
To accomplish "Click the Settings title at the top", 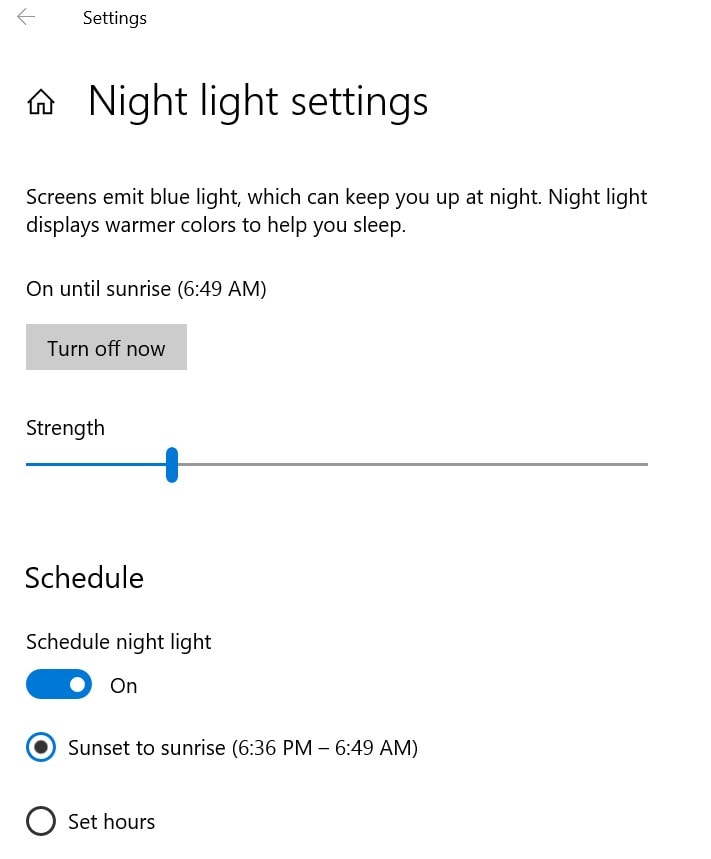I will pyautogui.click(x=114, y=17).
